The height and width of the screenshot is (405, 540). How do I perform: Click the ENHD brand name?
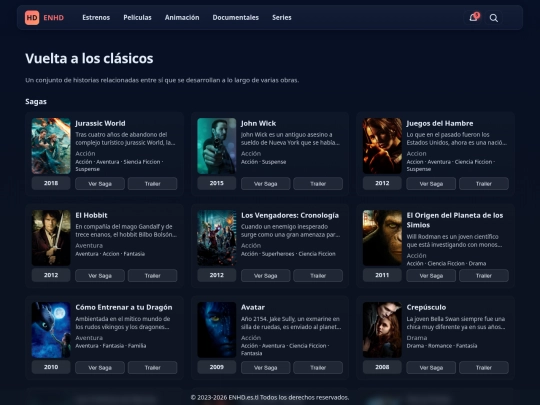tap(53, 18)
